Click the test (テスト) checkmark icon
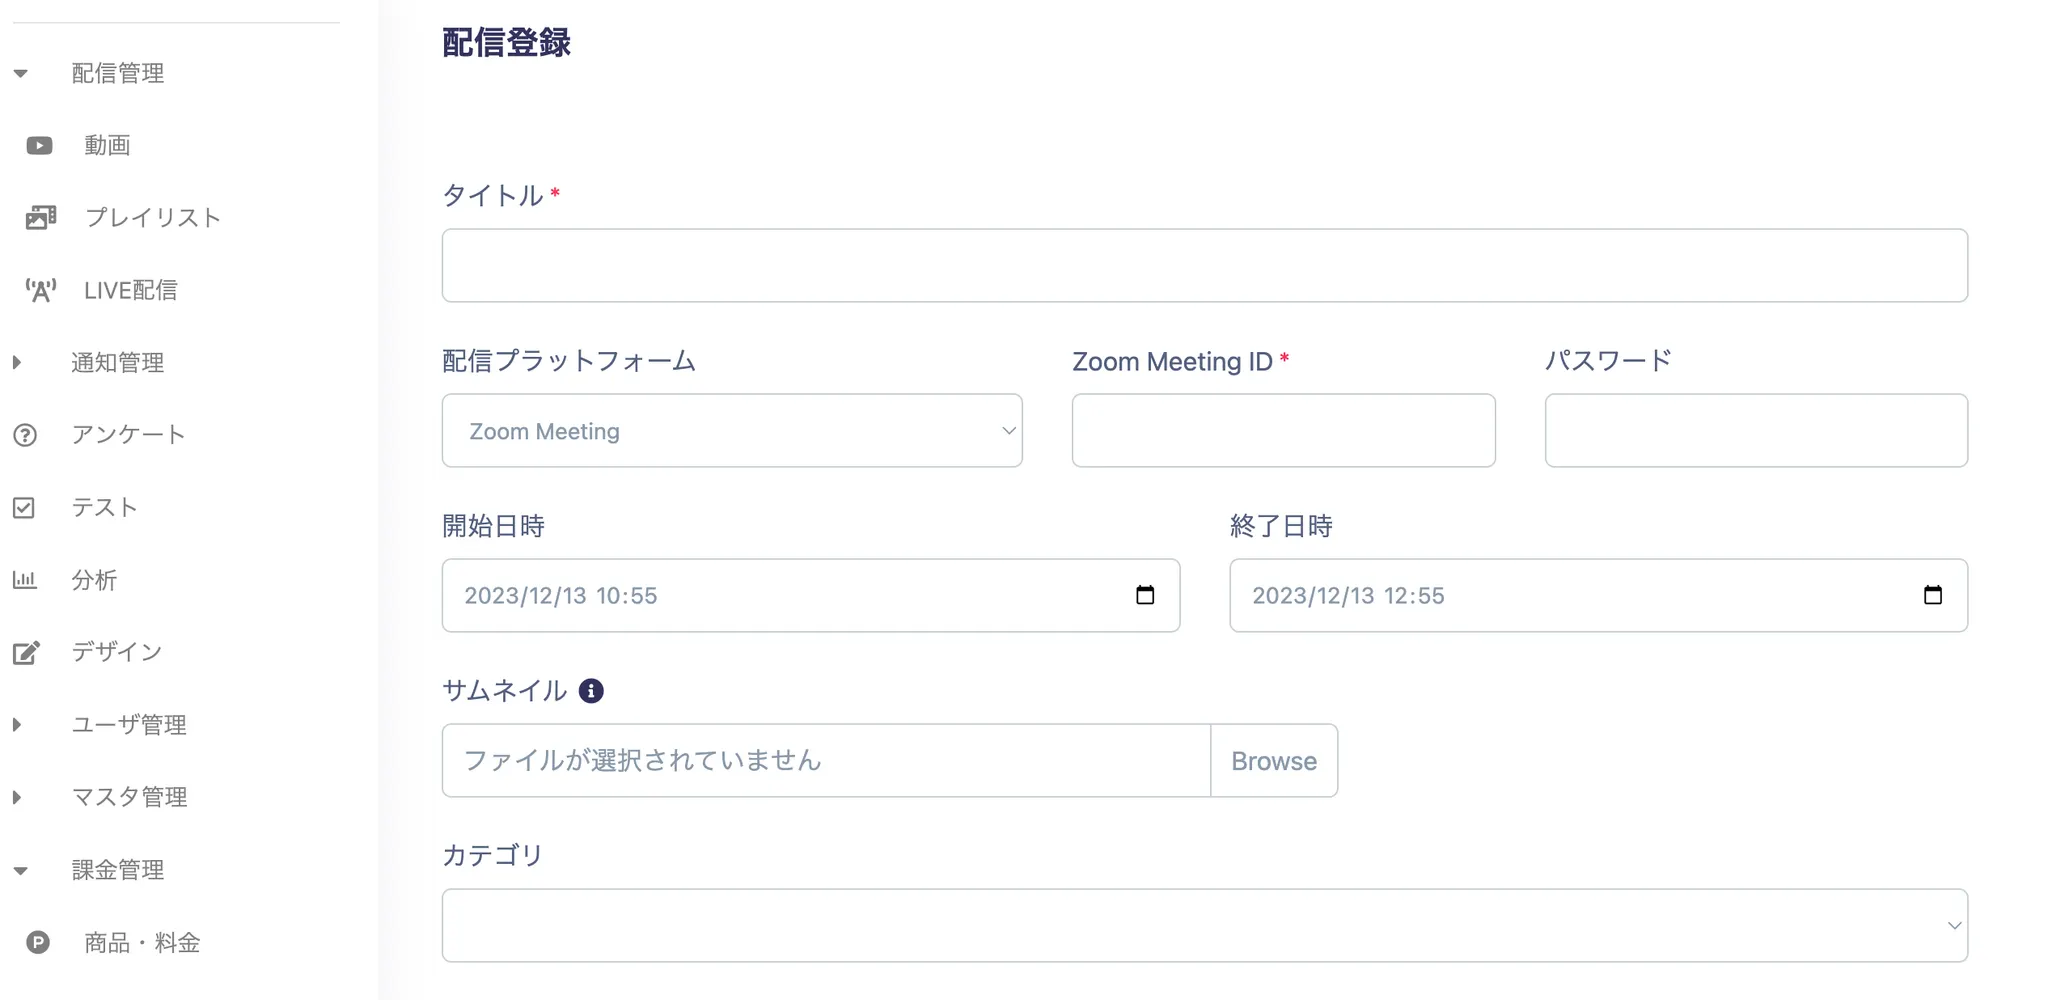Screen dimensions: 2048x1000 coord(24,508)
